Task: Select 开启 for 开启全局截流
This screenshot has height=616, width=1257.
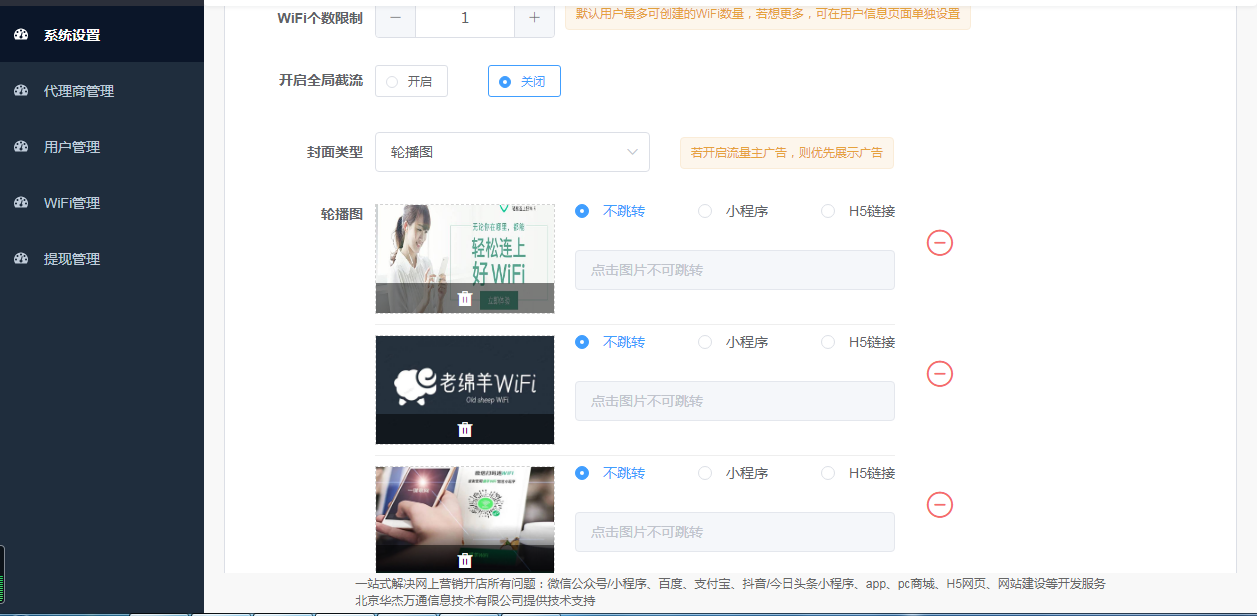Action: click(x=411, y=81)
